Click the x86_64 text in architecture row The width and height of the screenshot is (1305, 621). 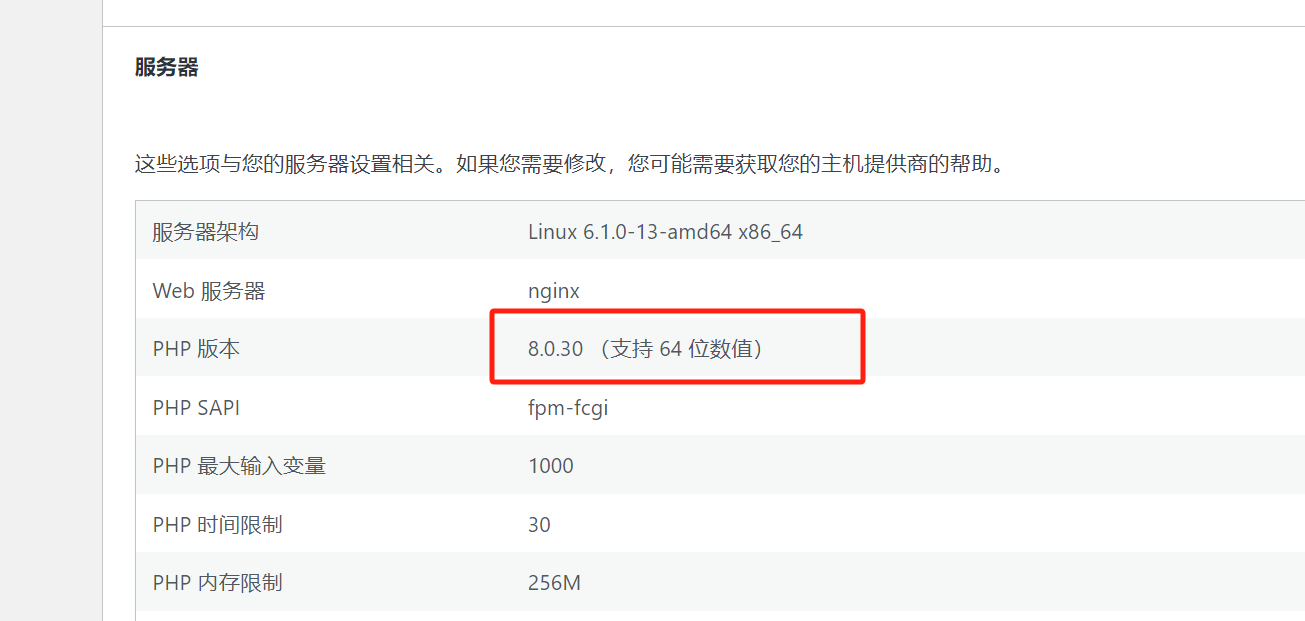tap(770, 232)
